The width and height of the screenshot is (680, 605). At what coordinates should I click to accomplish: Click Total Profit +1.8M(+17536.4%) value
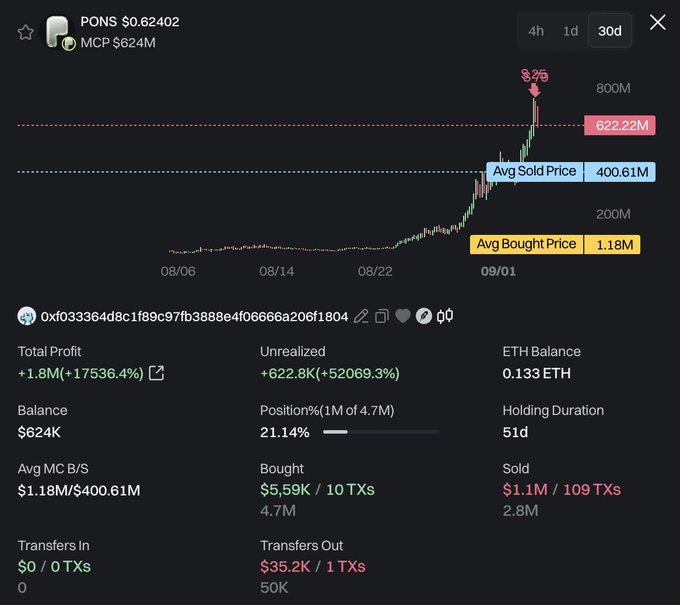point(80,373)
